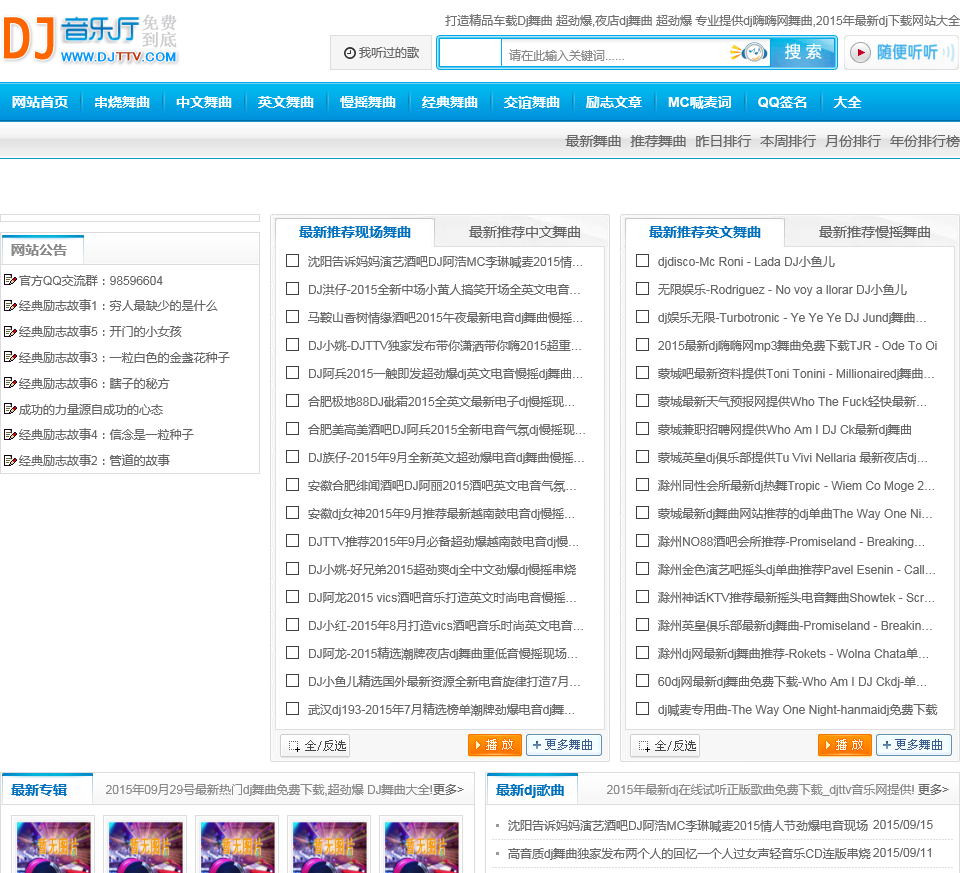Screen dimensions: 960x873
Task: Open 慢摇舞曲 navigation item
Action: [x=367, y=102]
